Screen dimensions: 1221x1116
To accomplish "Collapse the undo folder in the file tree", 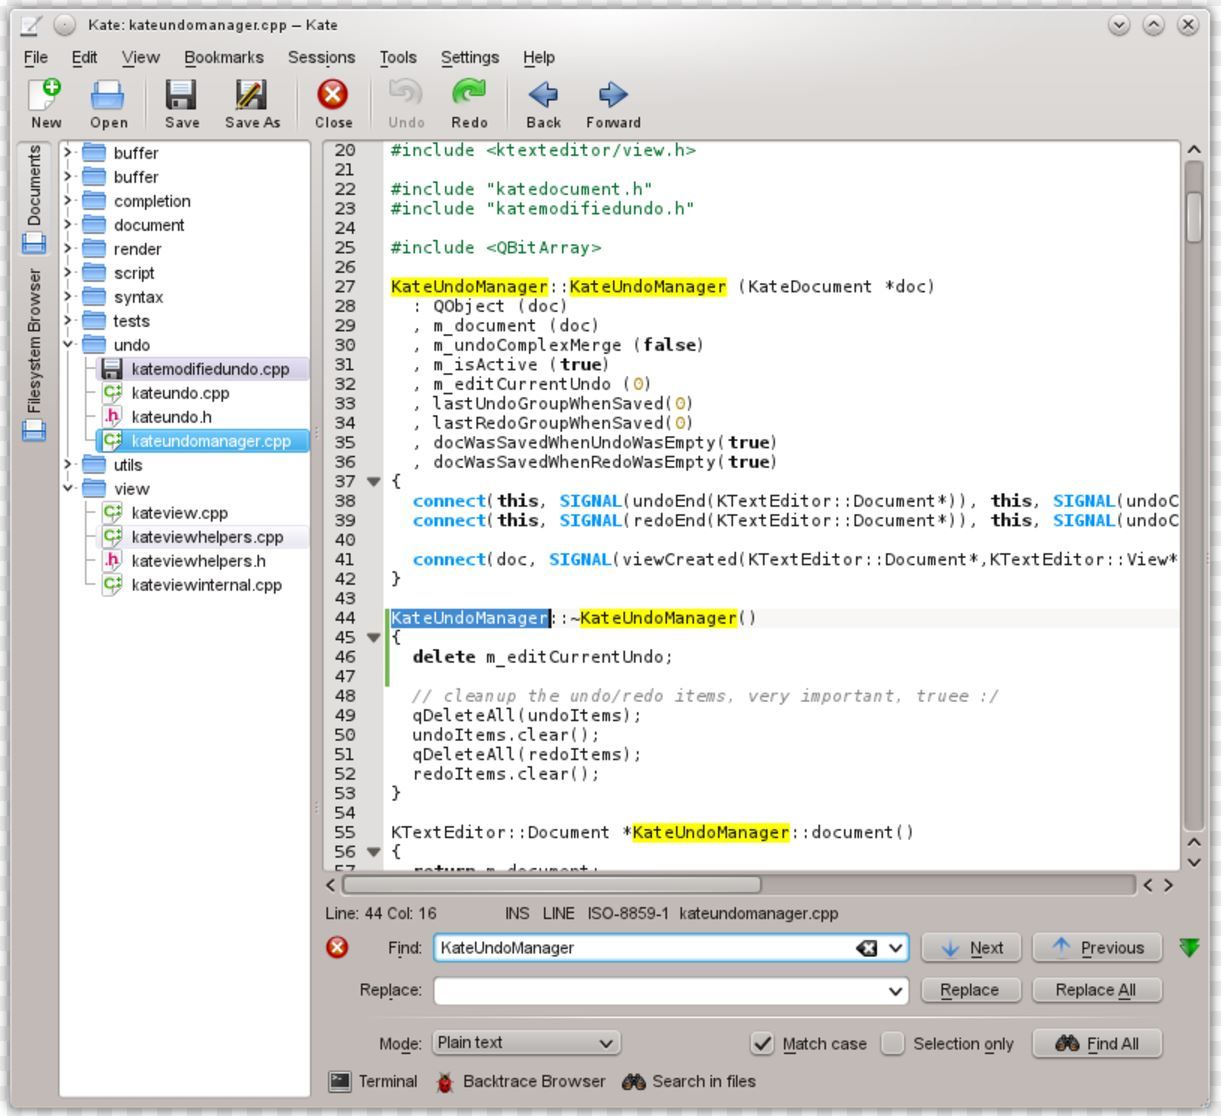I will 66,344.
